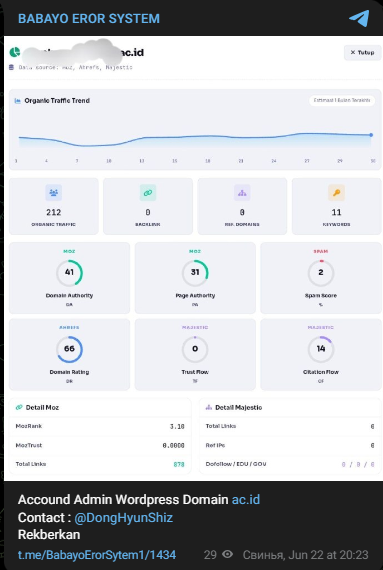Click the Moz Total Links value 878

(179, 464)
